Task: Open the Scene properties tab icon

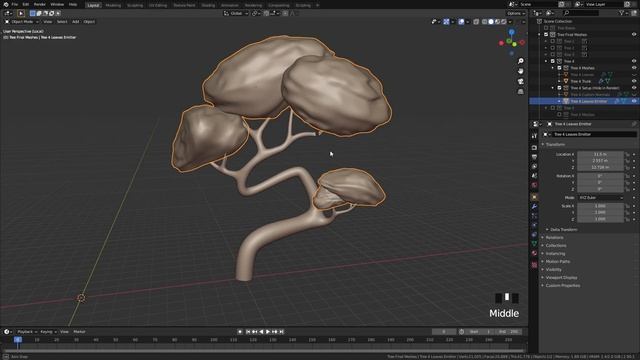Action: [534, 176]
